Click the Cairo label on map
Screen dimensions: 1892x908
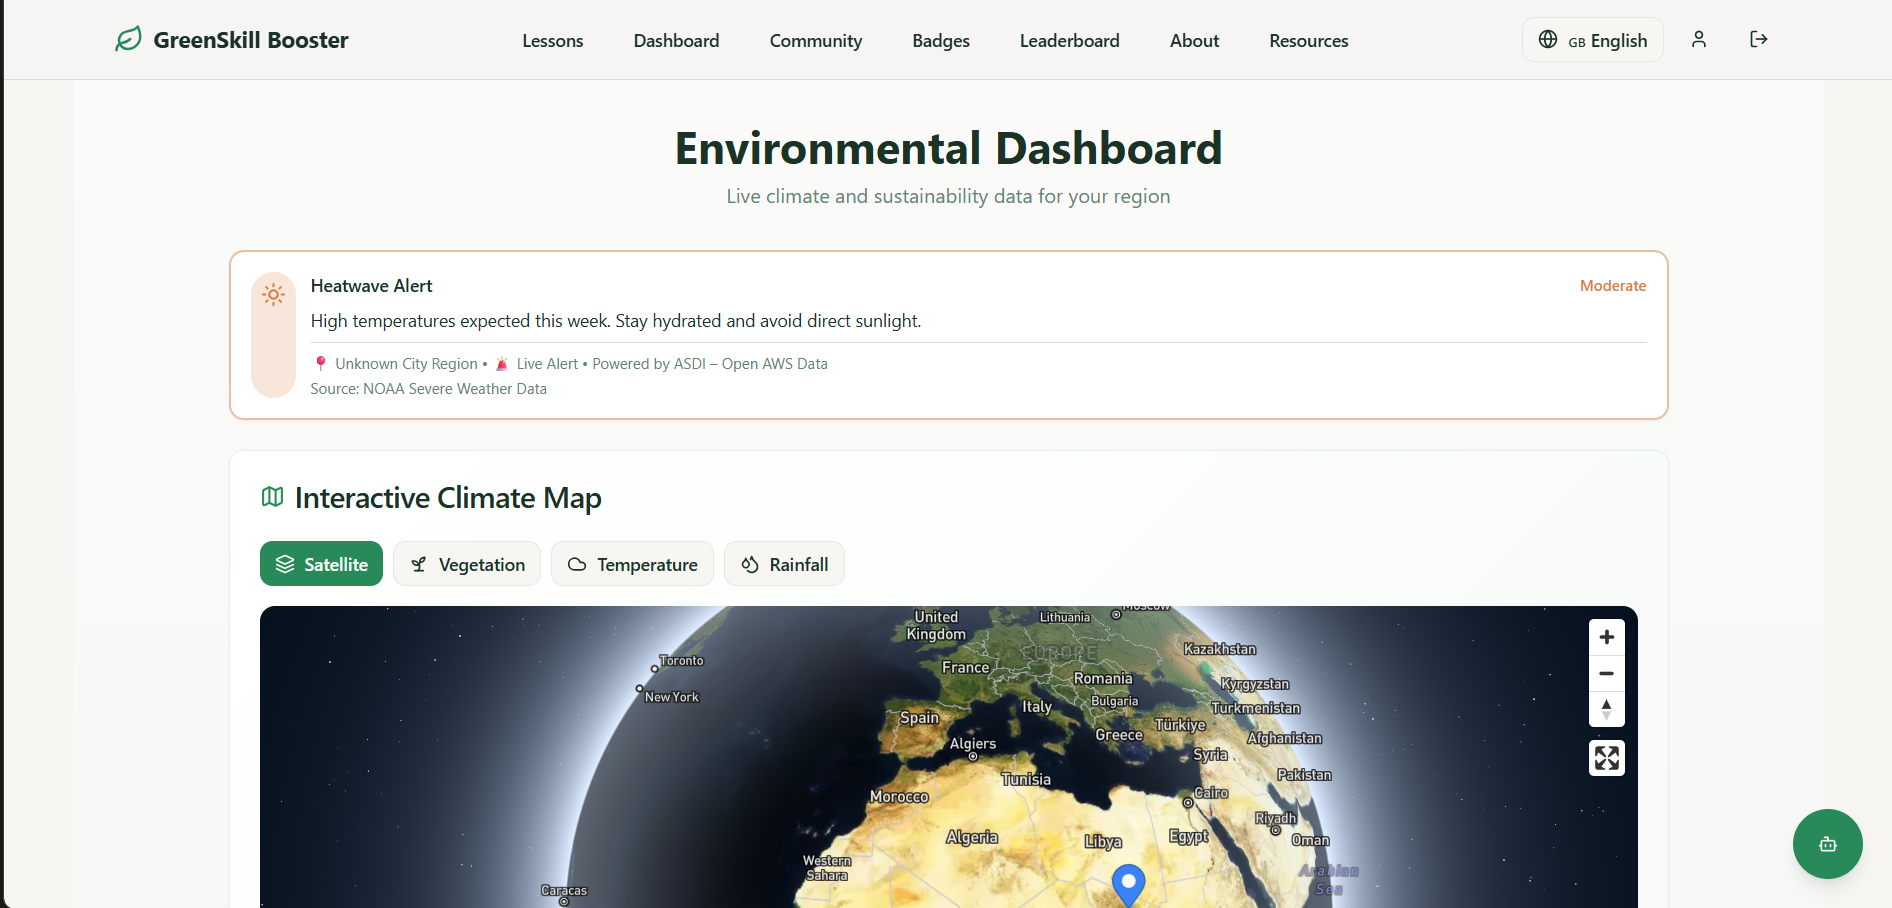(1211, 793)
